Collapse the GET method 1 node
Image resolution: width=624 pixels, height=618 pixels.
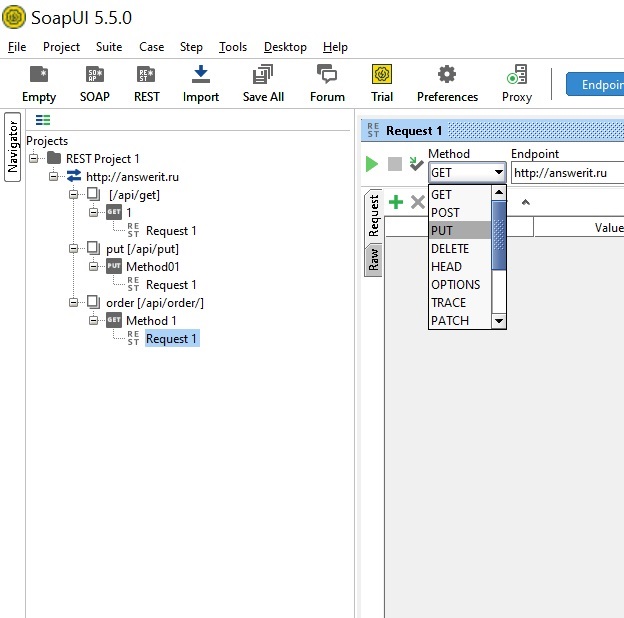[x=93, y=212]
